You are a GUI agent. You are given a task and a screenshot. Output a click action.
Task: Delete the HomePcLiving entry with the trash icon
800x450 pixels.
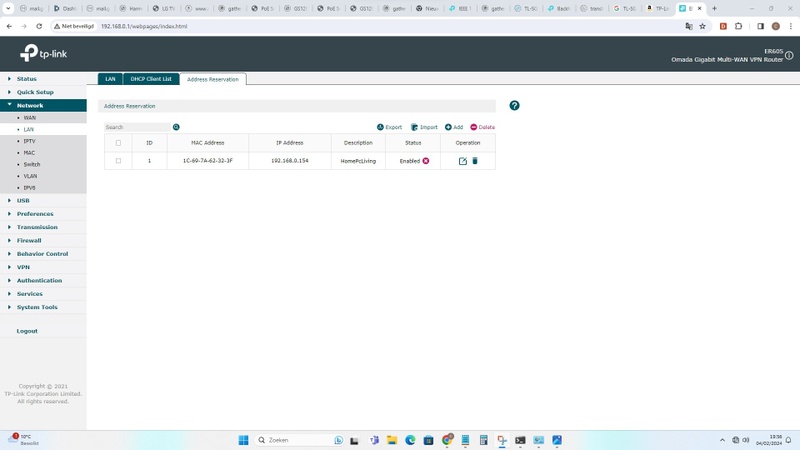[x=475, y=161]
